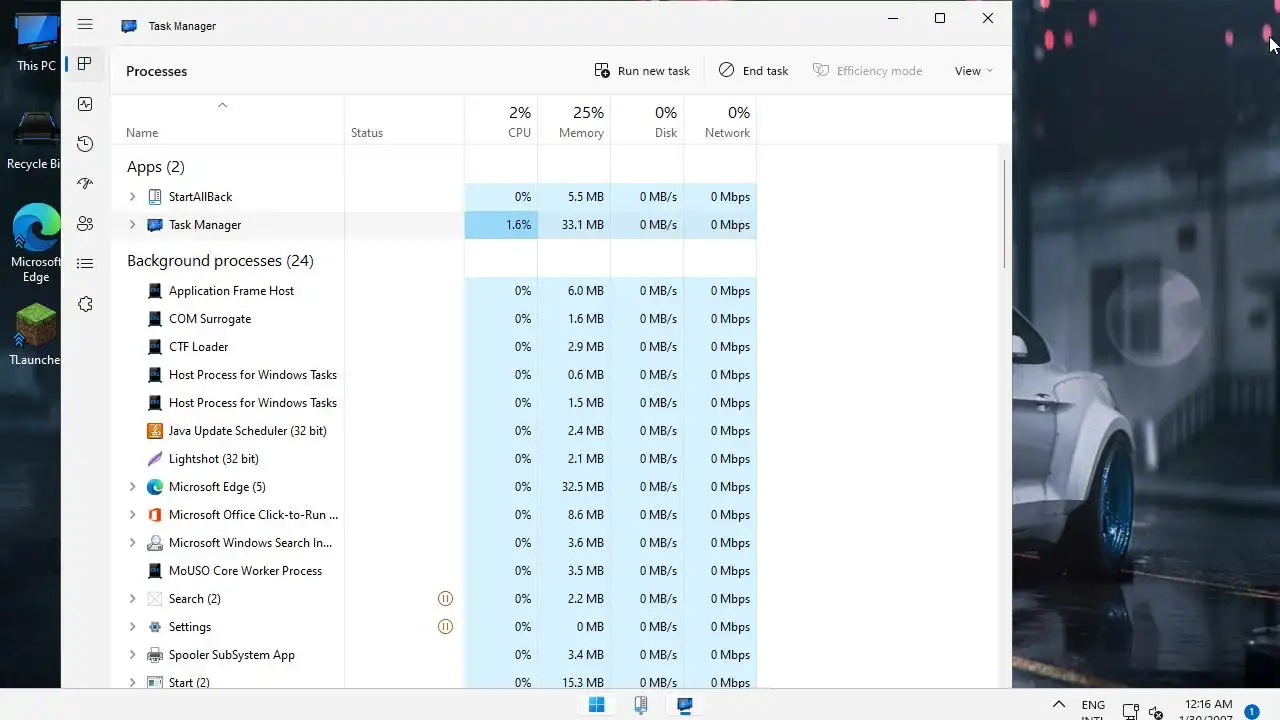Click Background processes (24) heading
This screenshot has width=1280, height=720.
(220, 261)
